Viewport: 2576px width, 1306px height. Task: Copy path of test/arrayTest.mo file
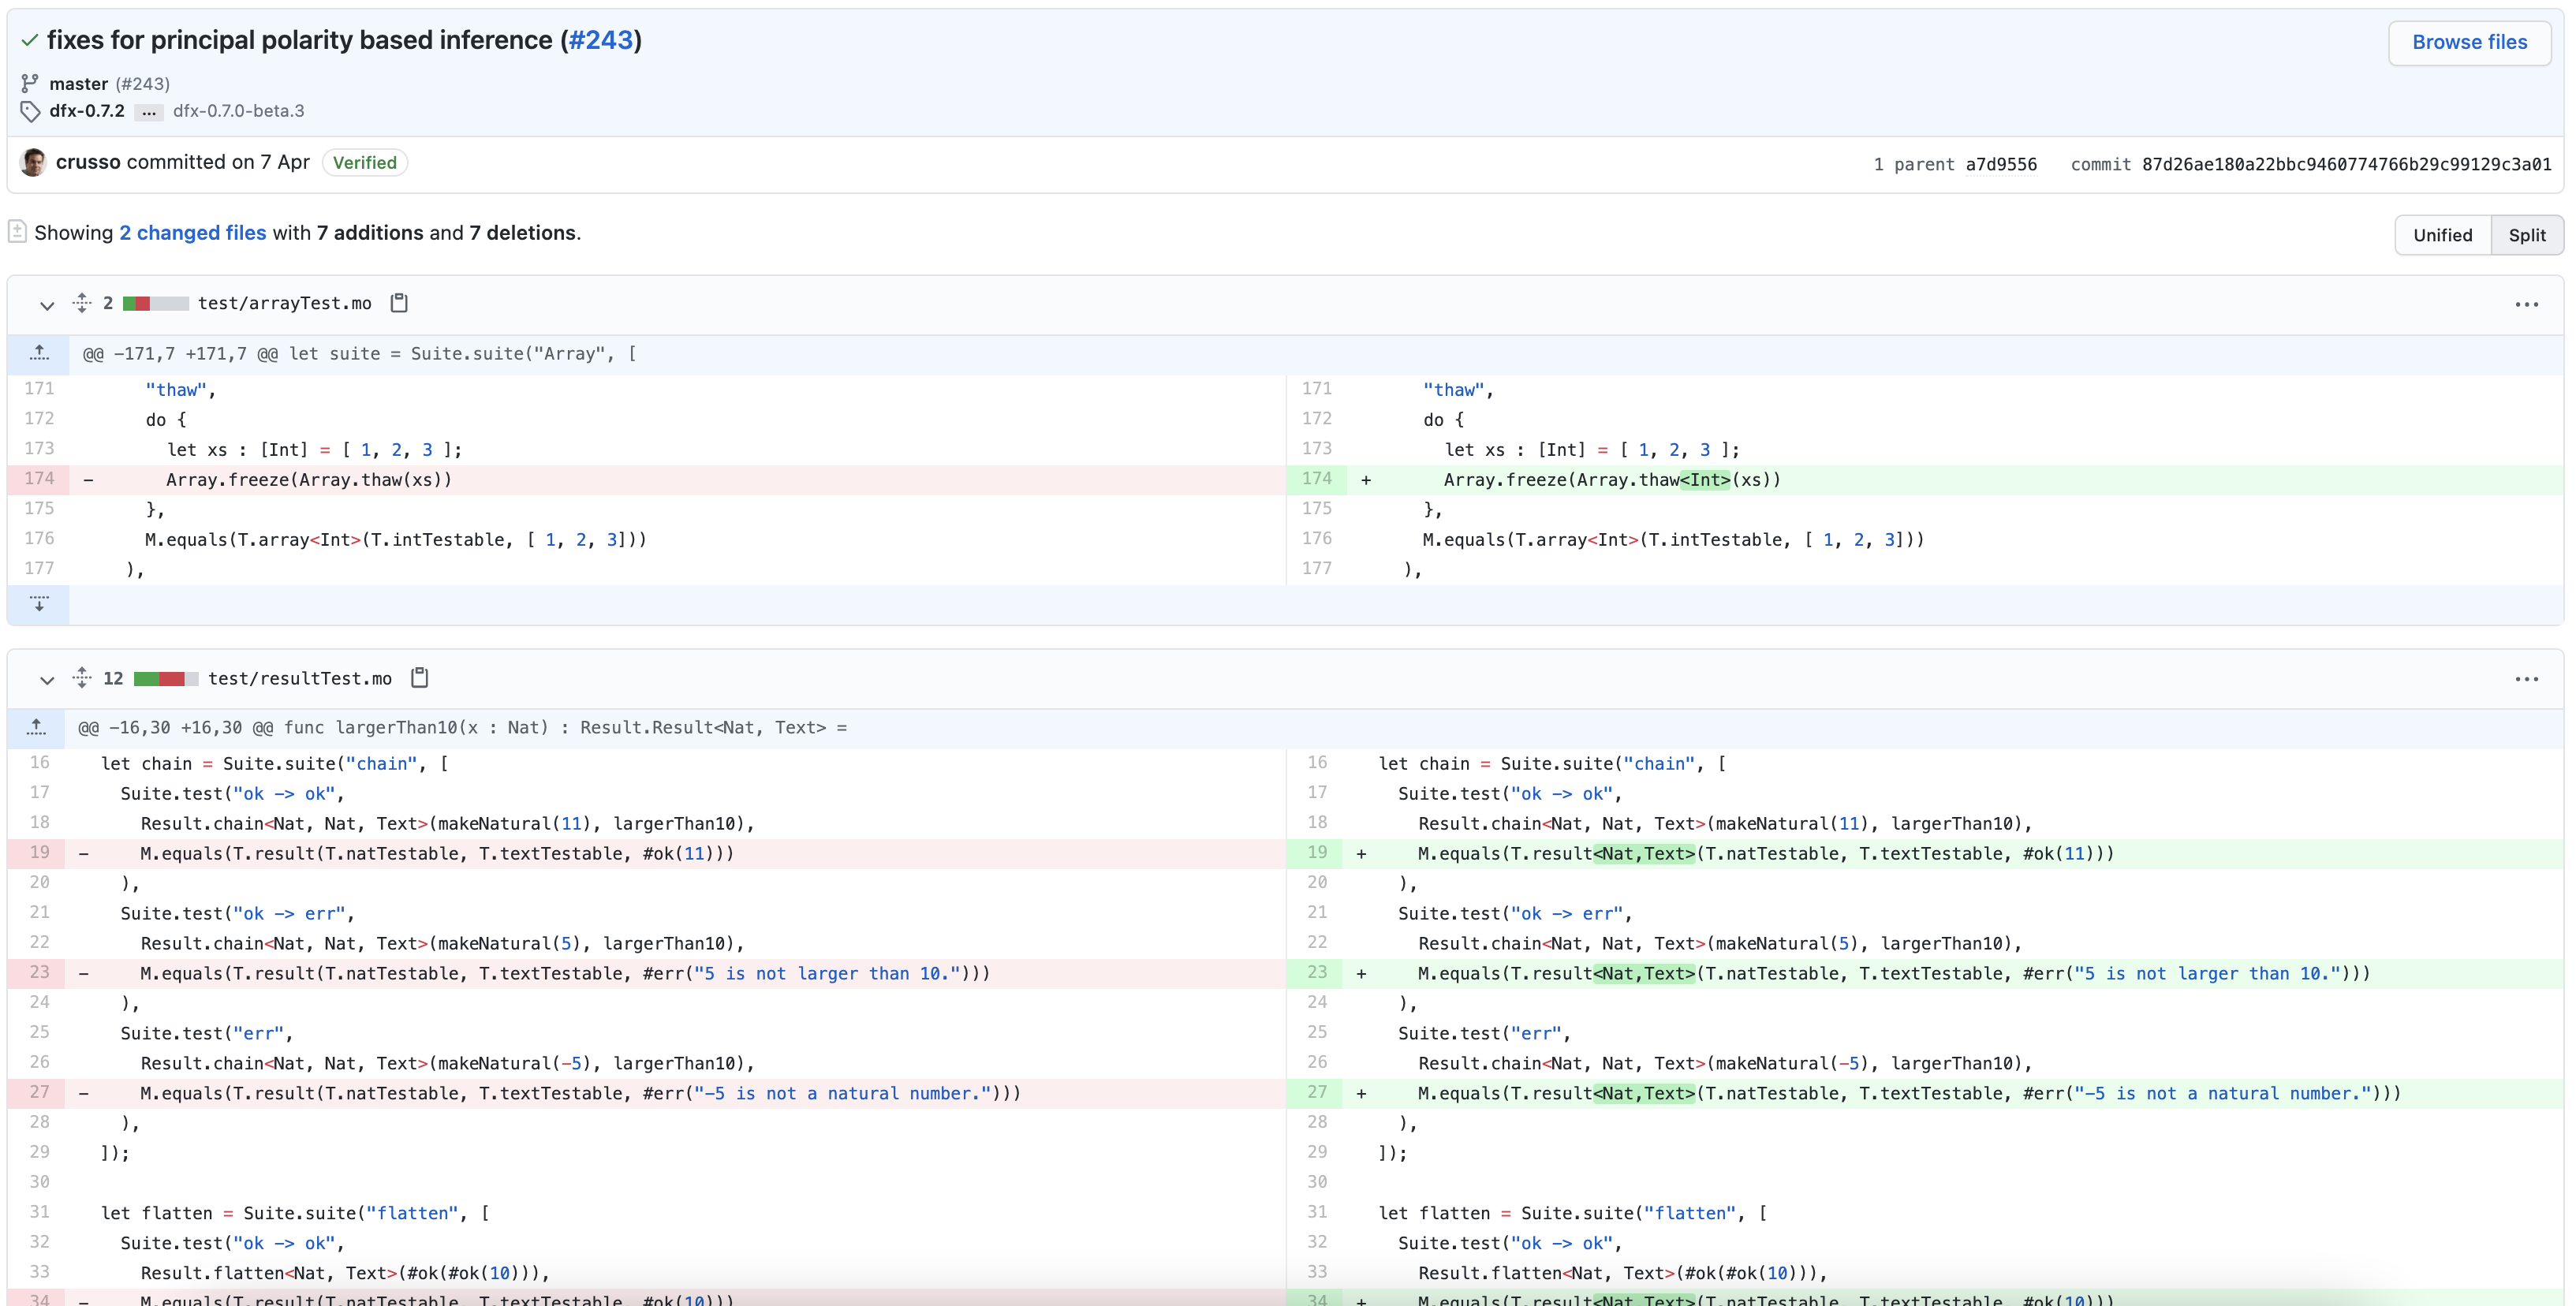(399, 303)
